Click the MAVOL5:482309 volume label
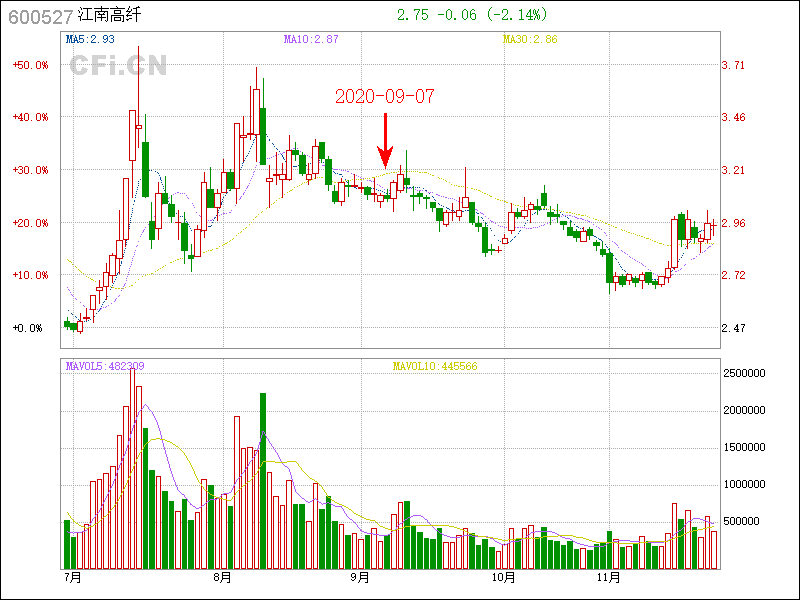Image resolution: width=800 pixels, height=600 pixels. (x=105, y=366)
